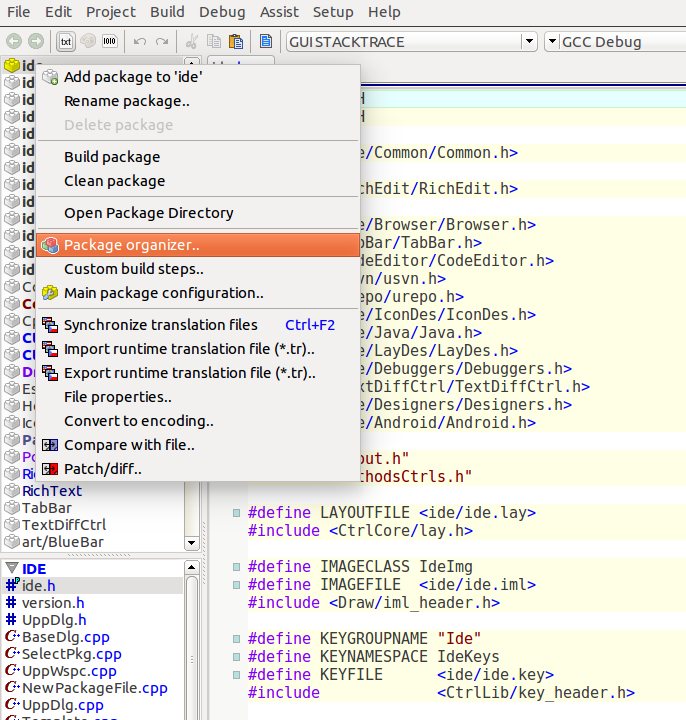This screenshot has width=686, height=720.
Task: Click the 'txt' text view toolbar icon
Action: pyautogui.click(x=66, y=41)
